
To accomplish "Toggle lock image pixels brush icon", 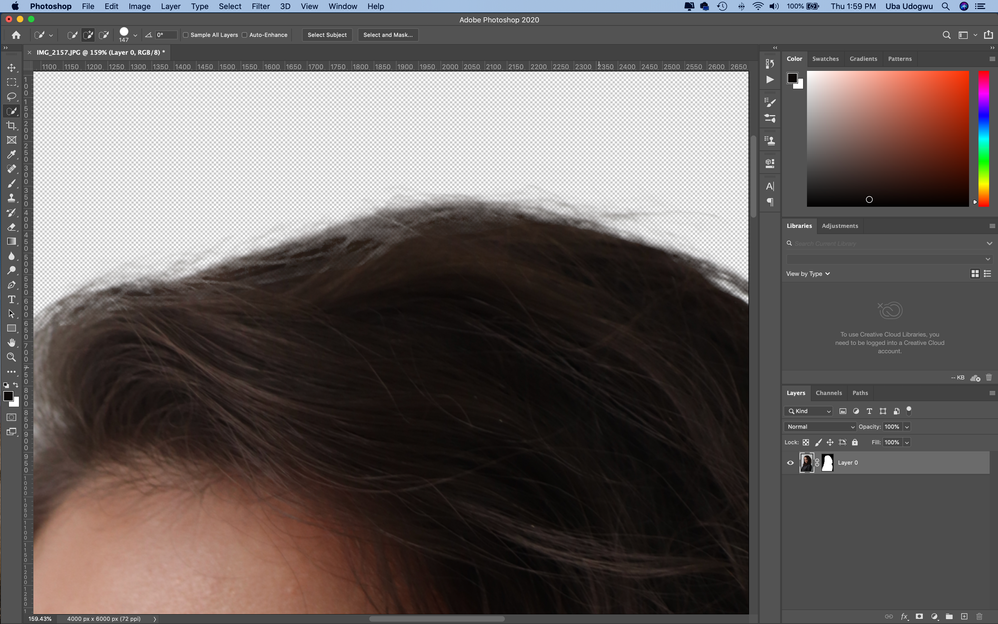I will (818, 443).
